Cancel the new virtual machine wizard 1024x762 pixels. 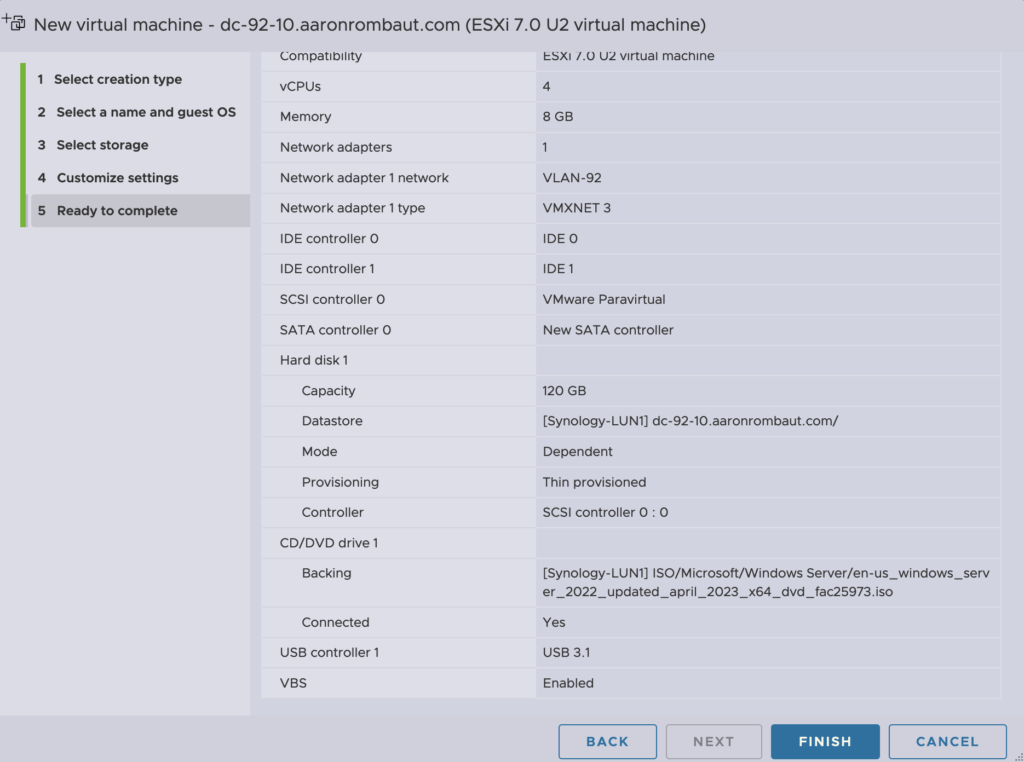coord(946,741)
